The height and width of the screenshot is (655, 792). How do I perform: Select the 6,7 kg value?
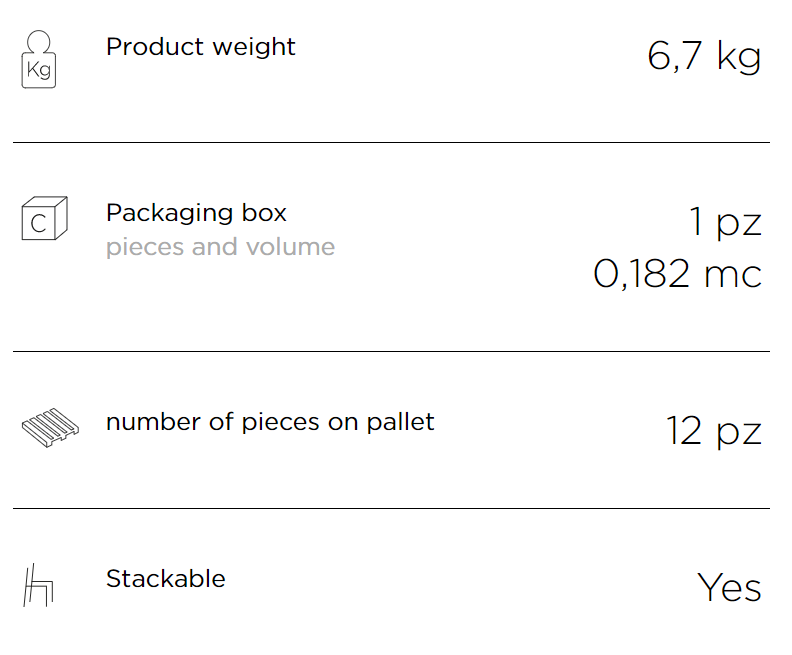coord(704,57)
